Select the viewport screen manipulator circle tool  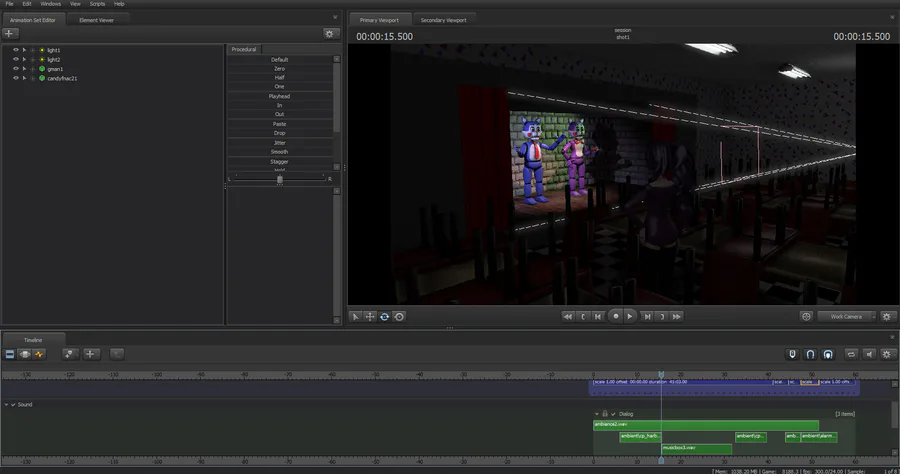pyautogui.click(x=399, y=316)
